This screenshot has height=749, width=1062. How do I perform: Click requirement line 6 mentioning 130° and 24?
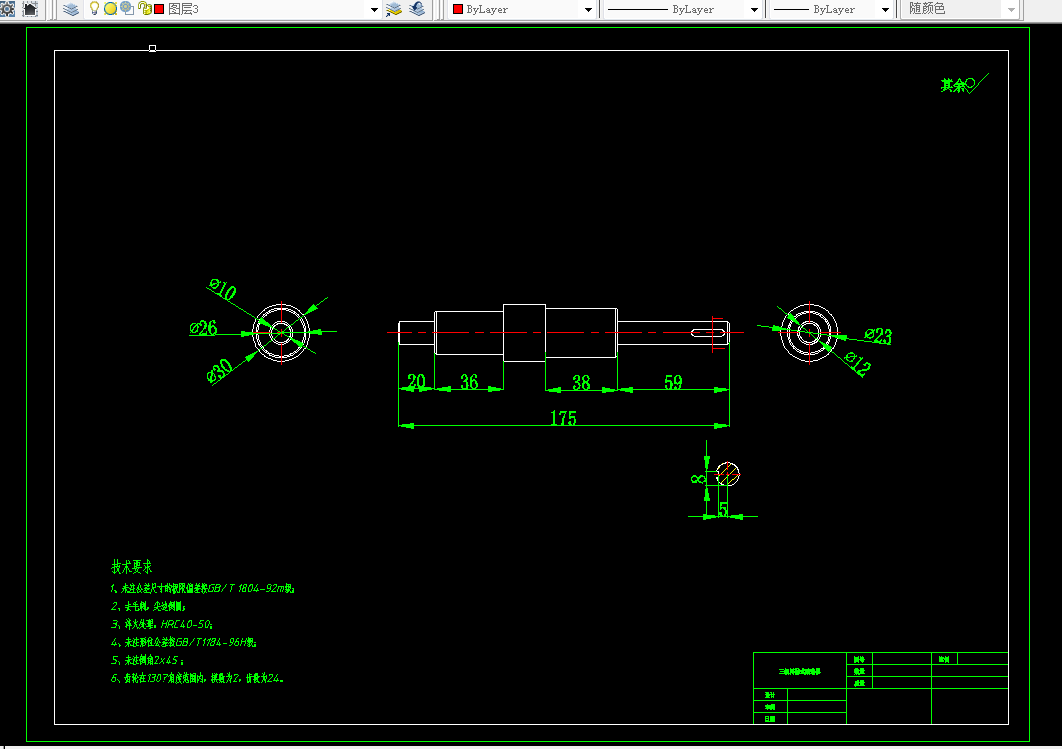click(197, 678)
